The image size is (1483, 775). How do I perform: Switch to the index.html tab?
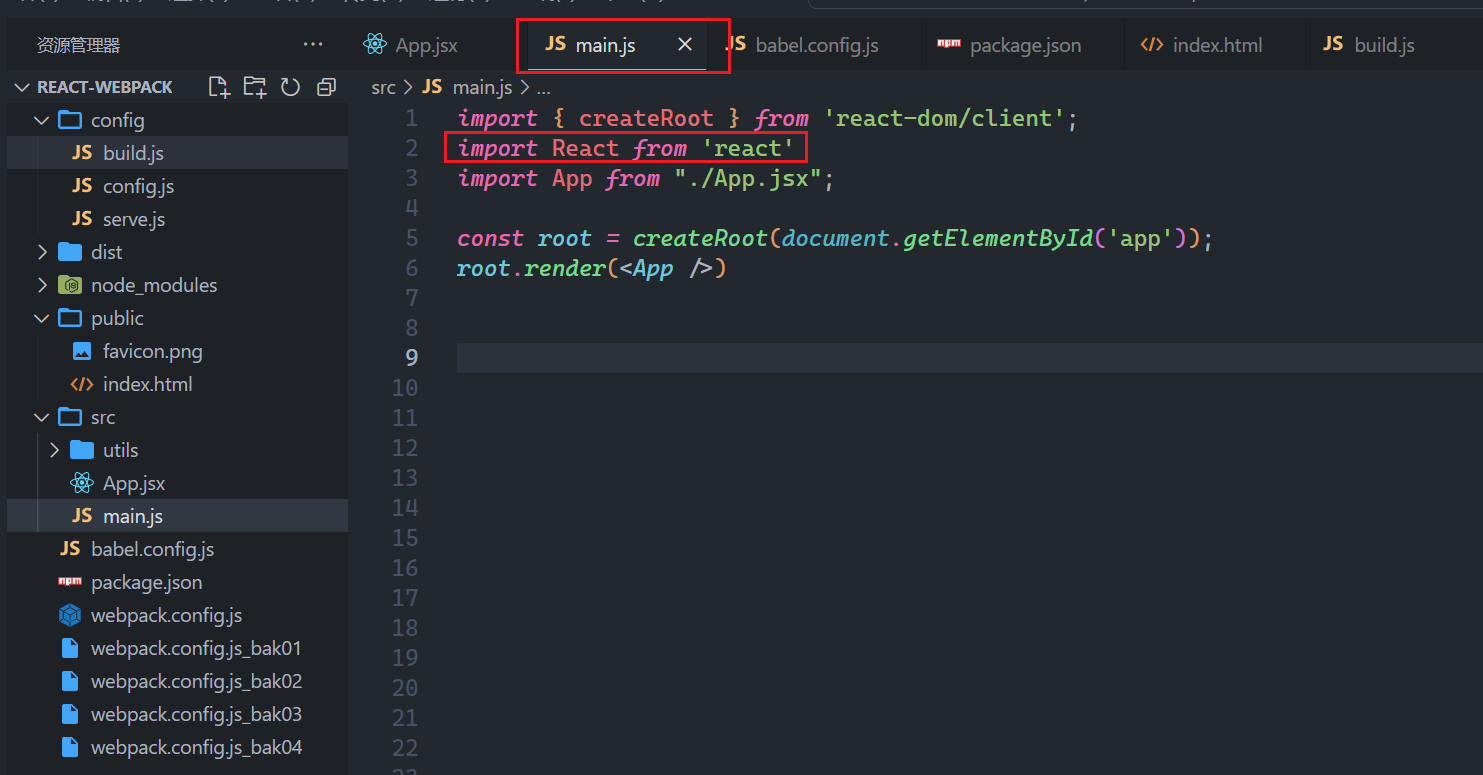[1201, 45]
